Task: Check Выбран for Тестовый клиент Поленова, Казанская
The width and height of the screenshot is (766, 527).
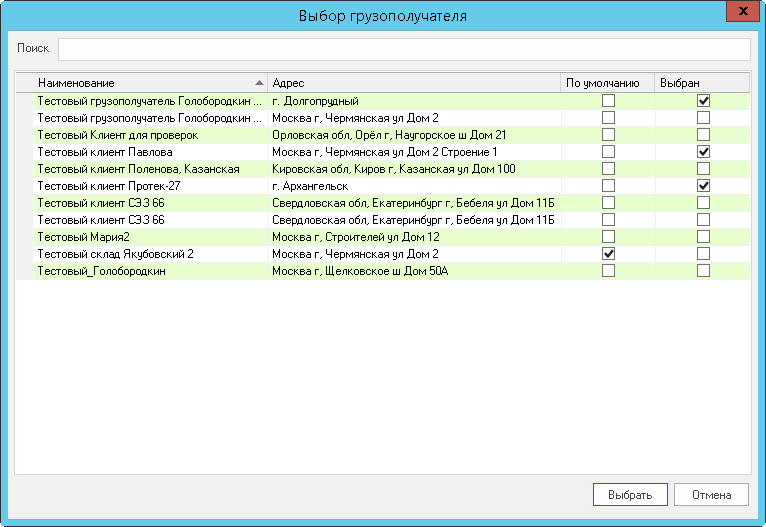Action: (703, 169)
